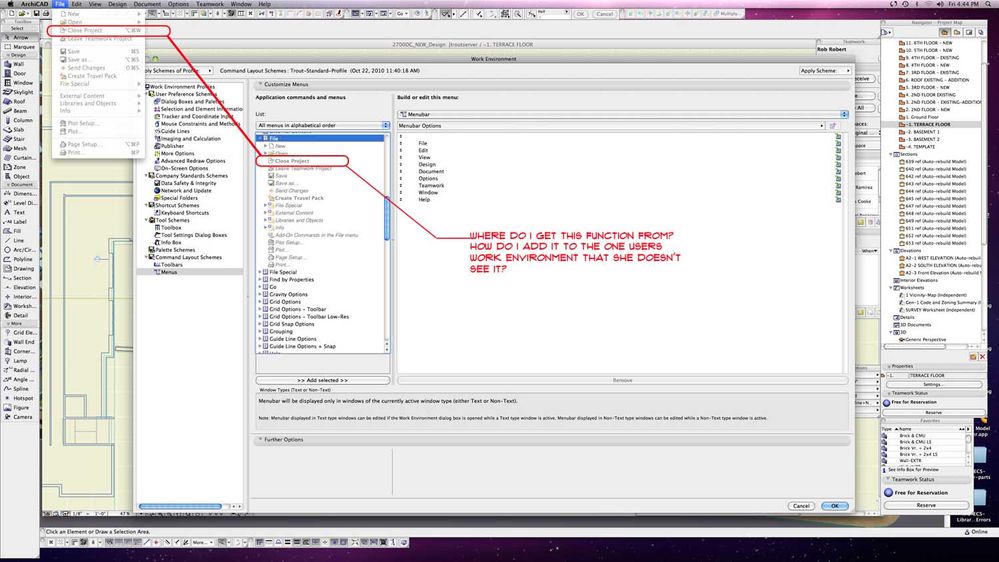Viewport: 999px width, 562px height.
Task: Open the Edit menu in menu bar
Action: pyautogui.click(x=76, y=4)
